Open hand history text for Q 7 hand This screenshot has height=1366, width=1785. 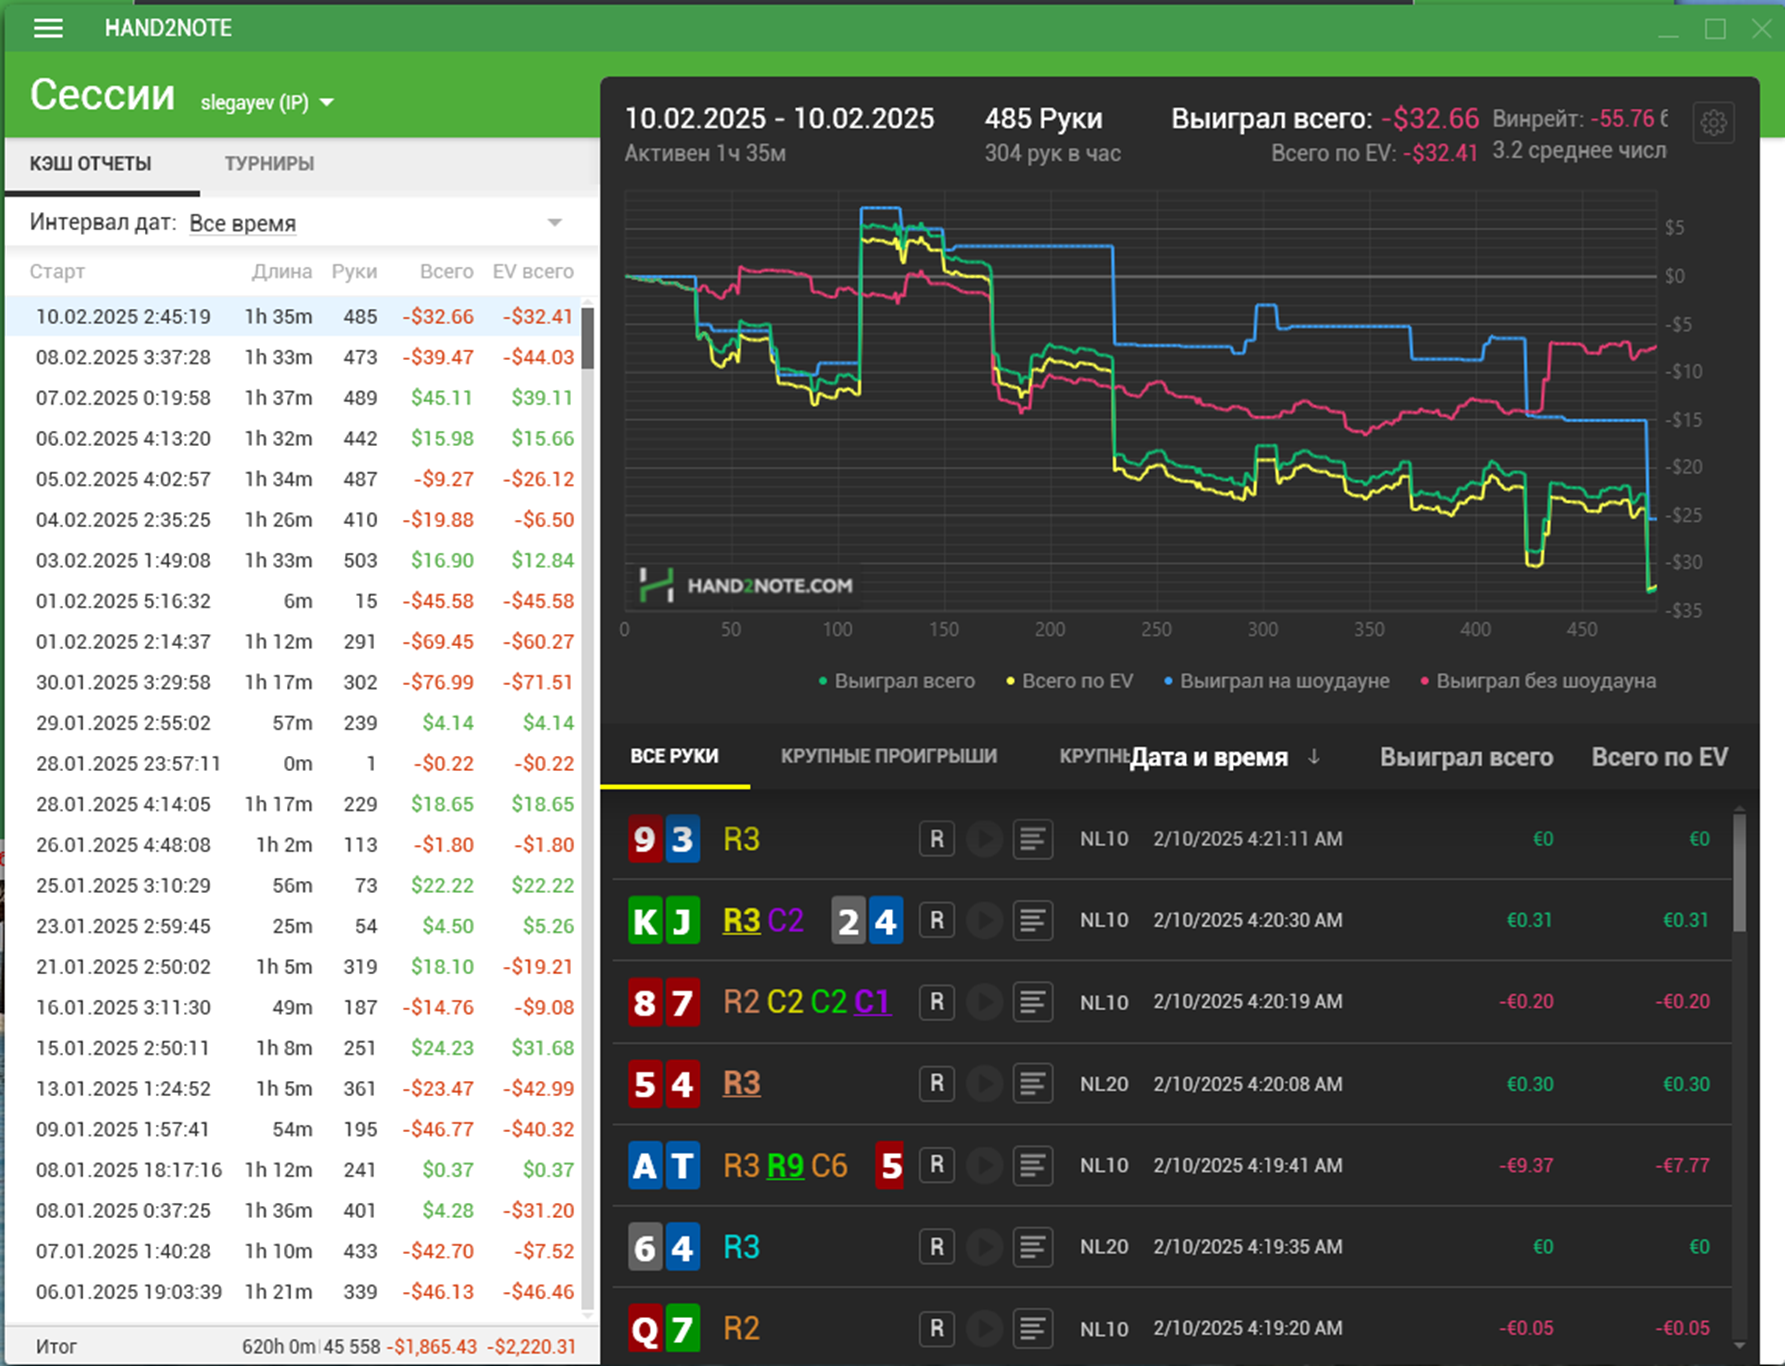[x=1033, y=1329]
